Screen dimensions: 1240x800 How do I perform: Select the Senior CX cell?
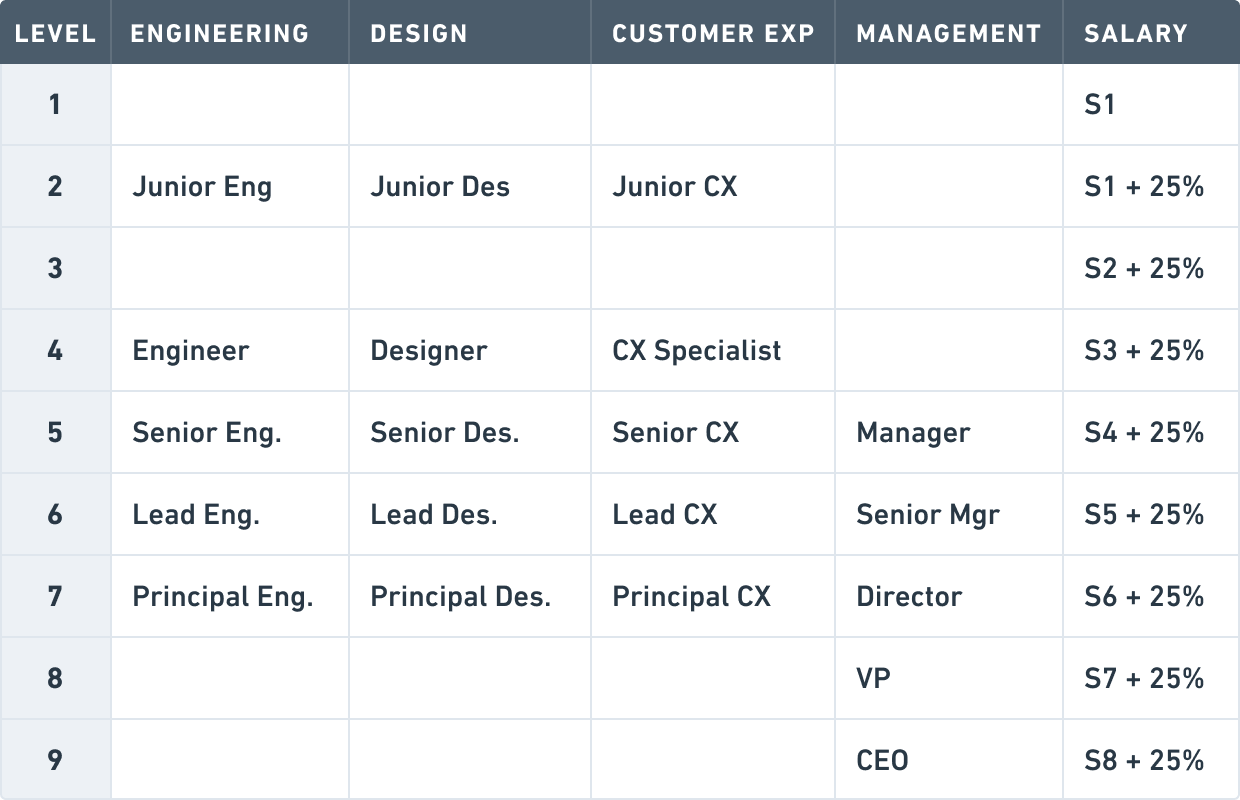click(675, 433)
